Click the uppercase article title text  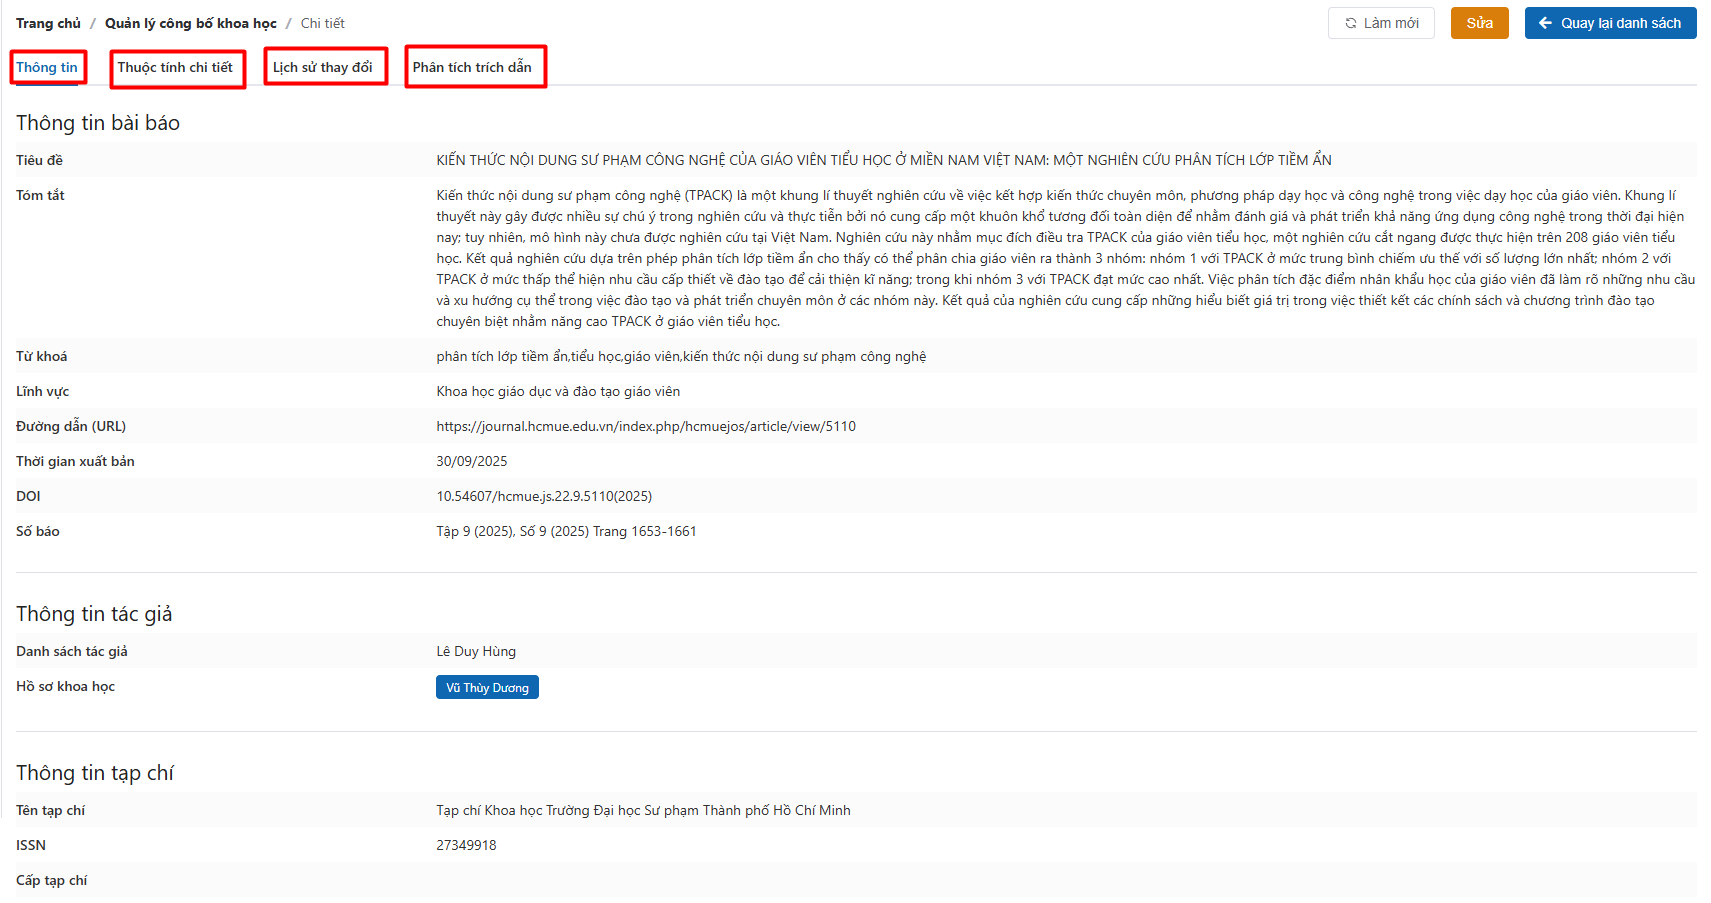coord(883,160)
